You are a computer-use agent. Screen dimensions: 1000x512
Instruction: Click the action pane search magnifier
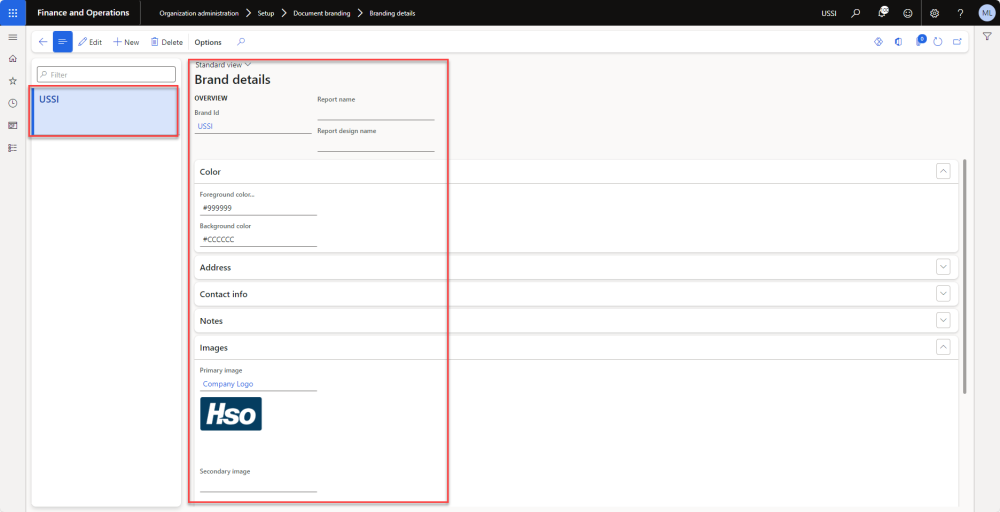240,42
